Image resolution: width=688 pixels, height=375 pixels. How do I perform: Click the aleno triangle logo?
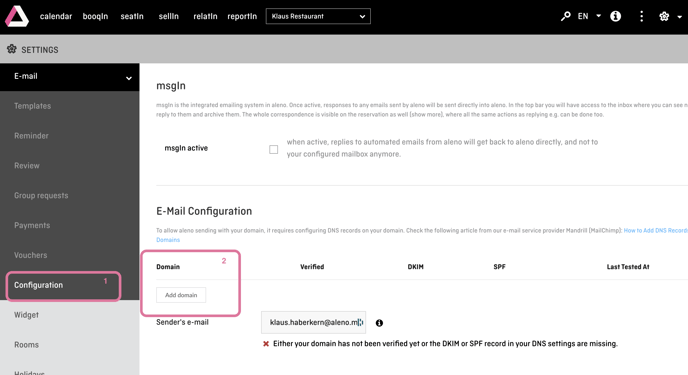pos(17,16)
